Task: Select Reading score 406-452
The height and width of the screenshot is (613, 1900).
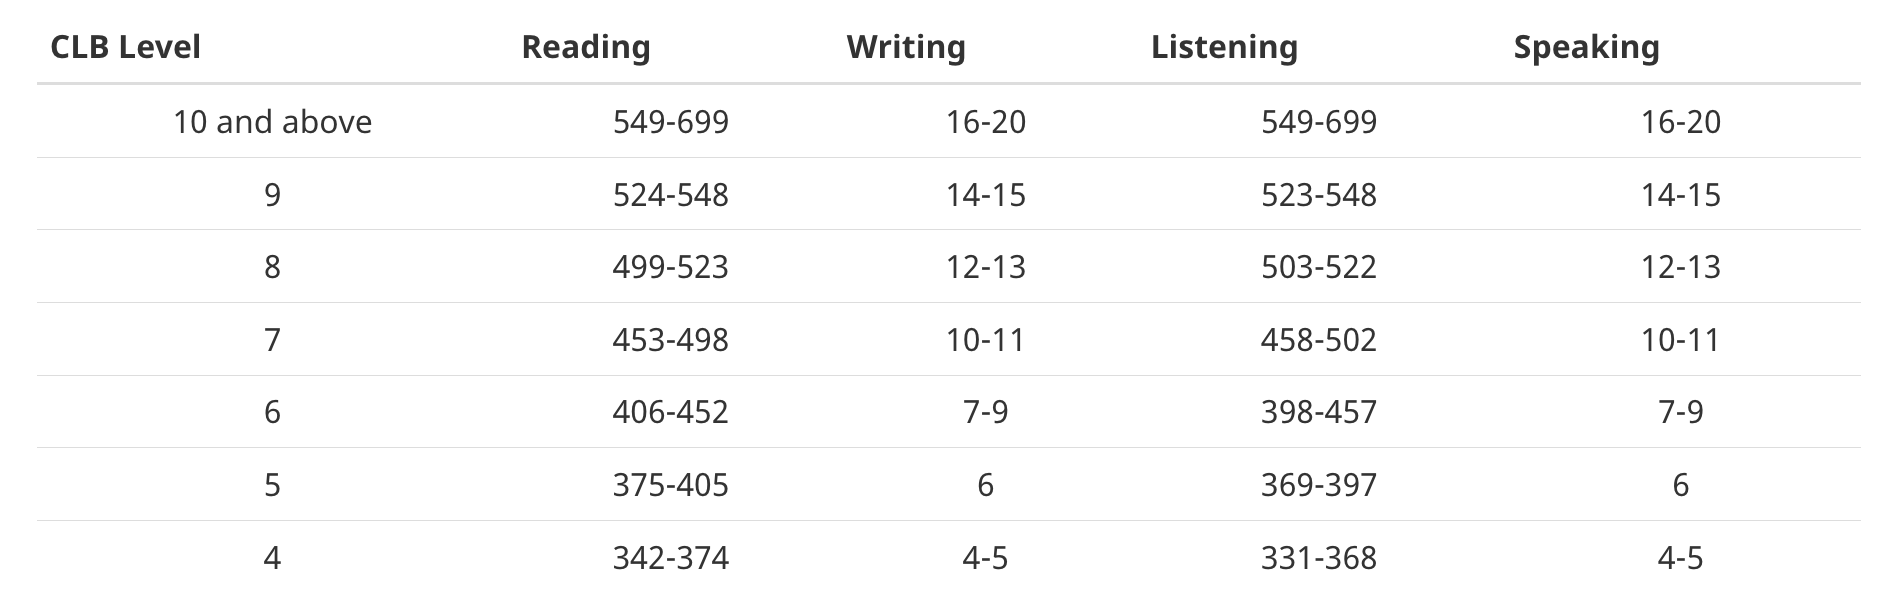Action: pyautogui.click(x=671, y=412)
